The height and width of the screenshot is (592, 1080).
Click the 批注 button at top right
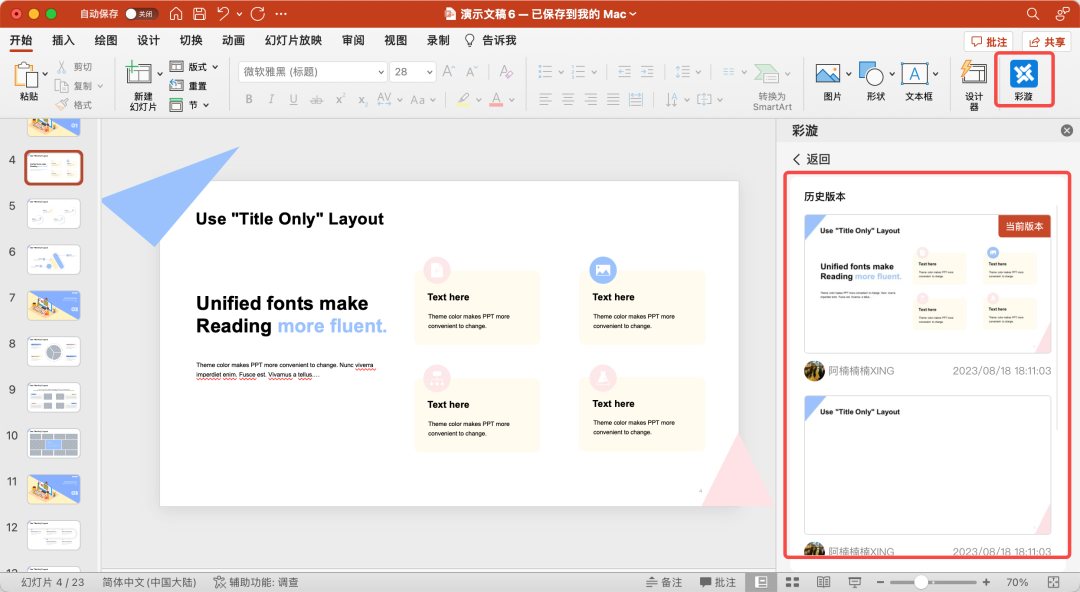[989, 42]
